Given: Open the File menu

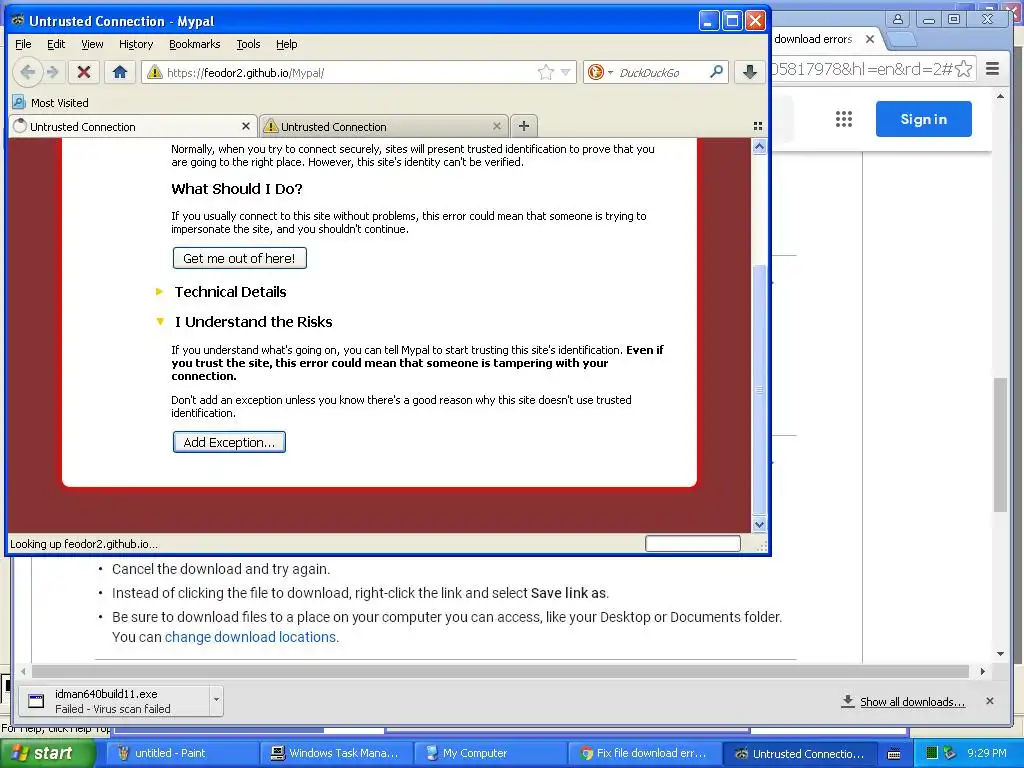Looking at the screenshot, I should coord(23,44).
